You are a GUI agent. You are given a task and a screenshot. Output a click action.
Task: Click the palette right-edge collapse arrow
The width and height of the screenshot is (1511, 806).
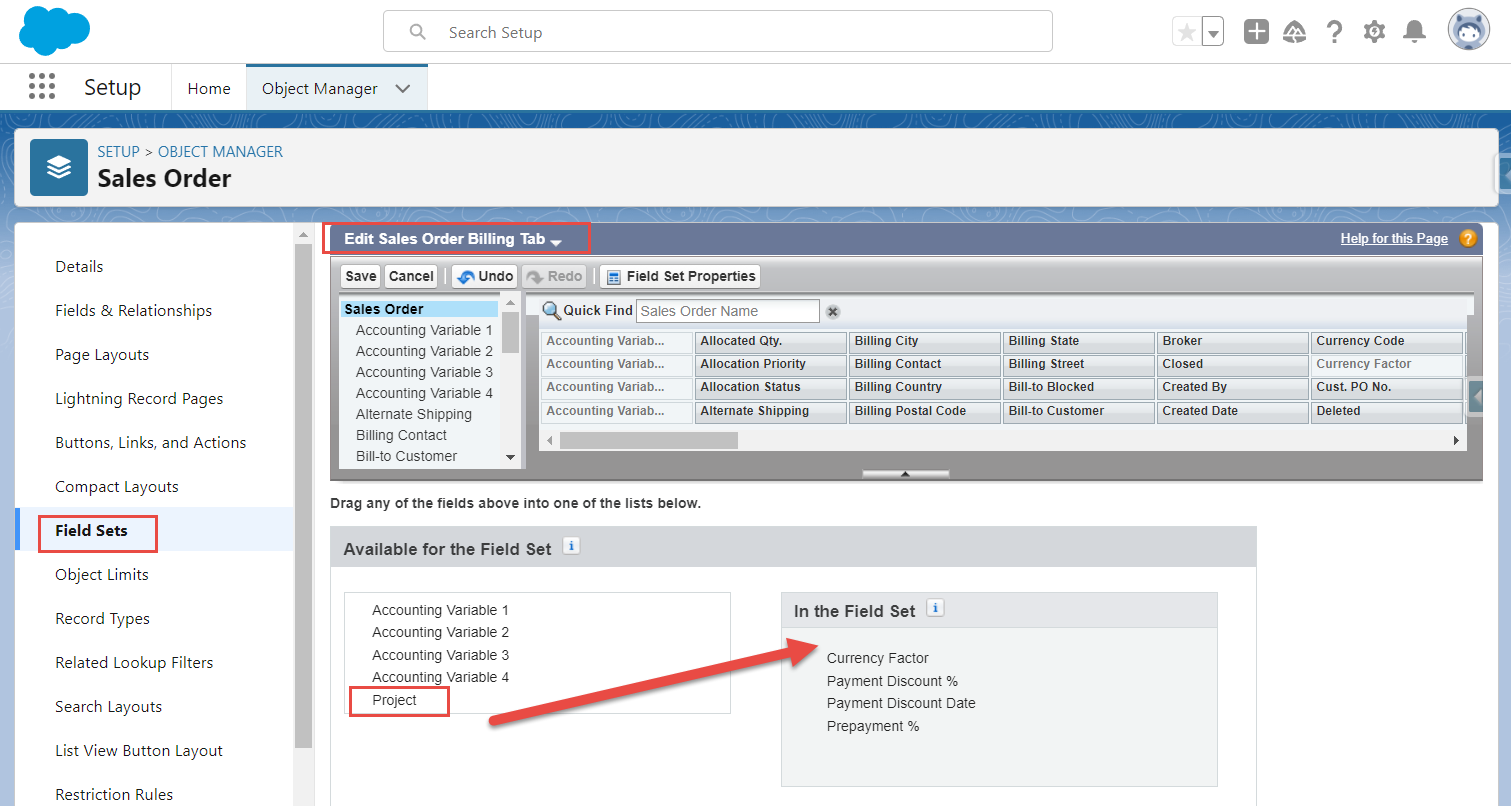[1476, 397]
